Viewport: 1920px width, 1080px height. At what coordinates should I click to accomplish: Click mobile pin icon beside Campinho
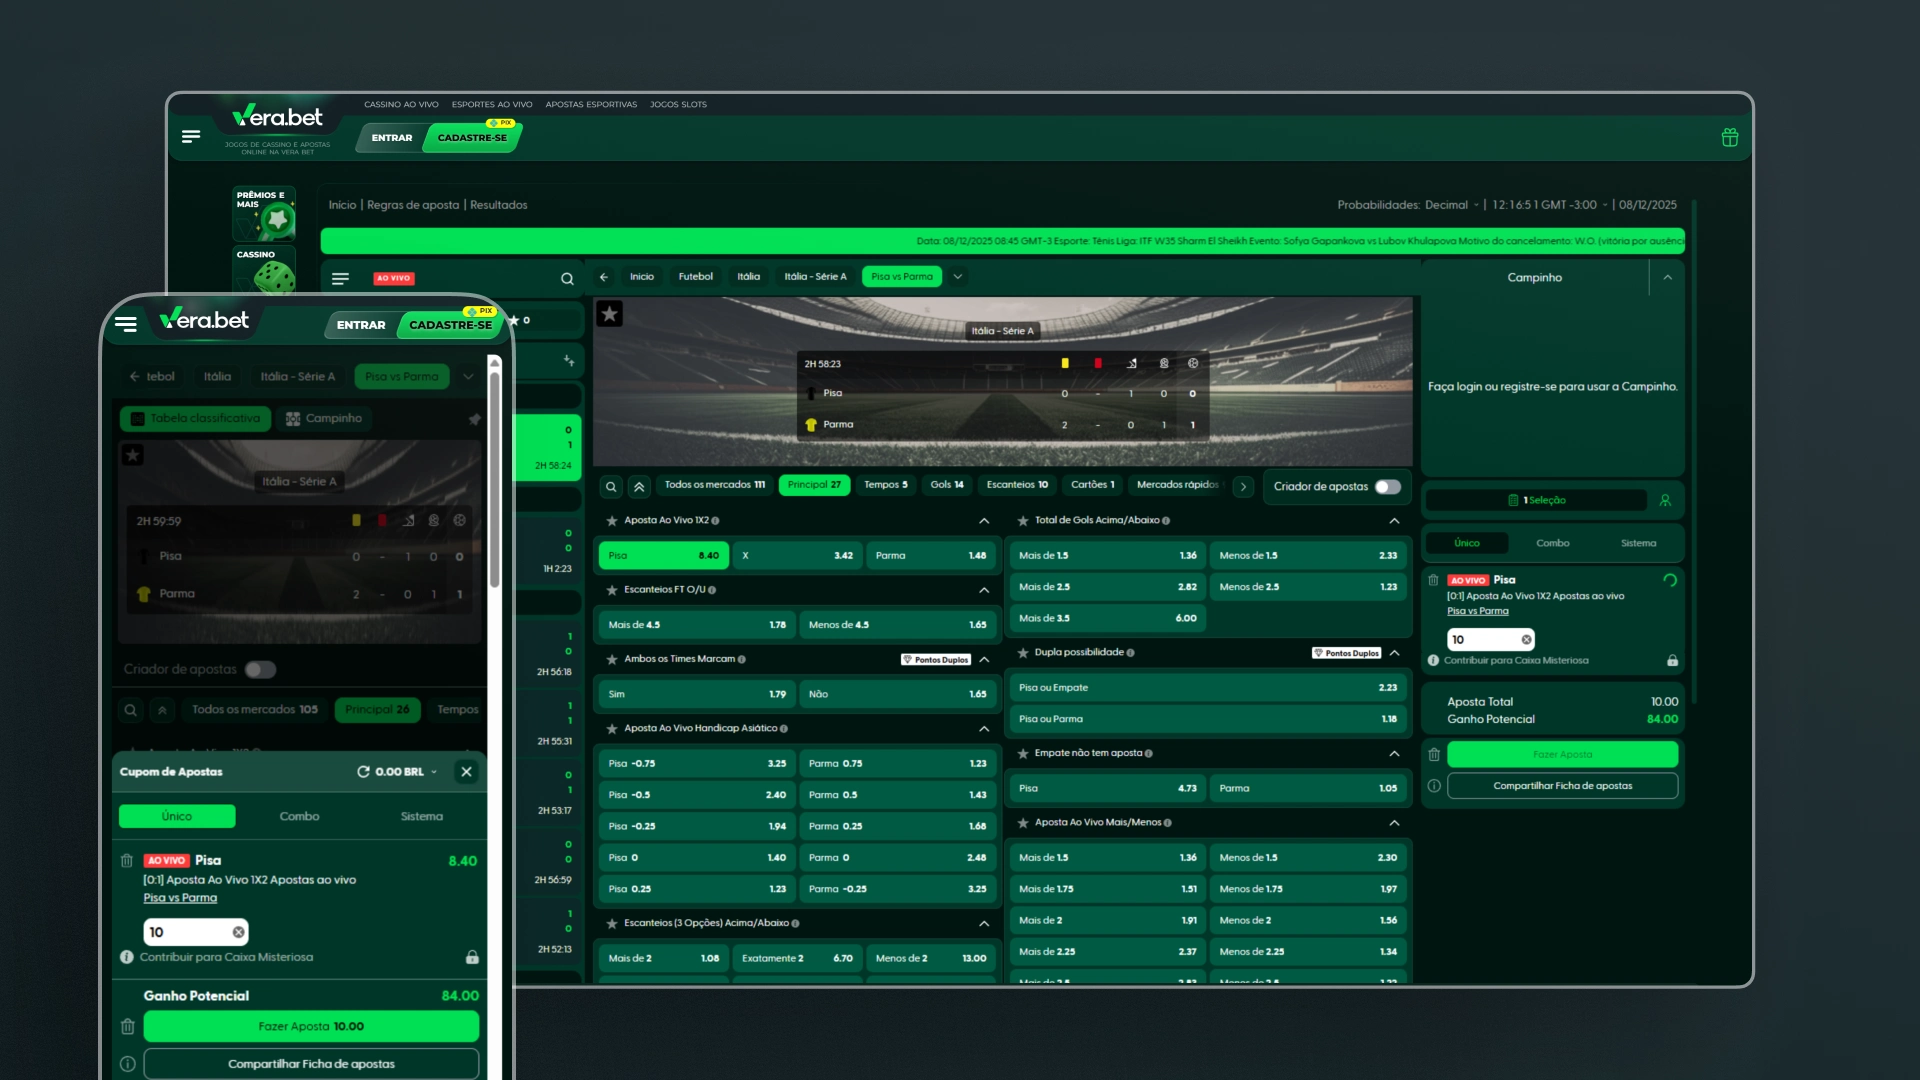point(474,419)
